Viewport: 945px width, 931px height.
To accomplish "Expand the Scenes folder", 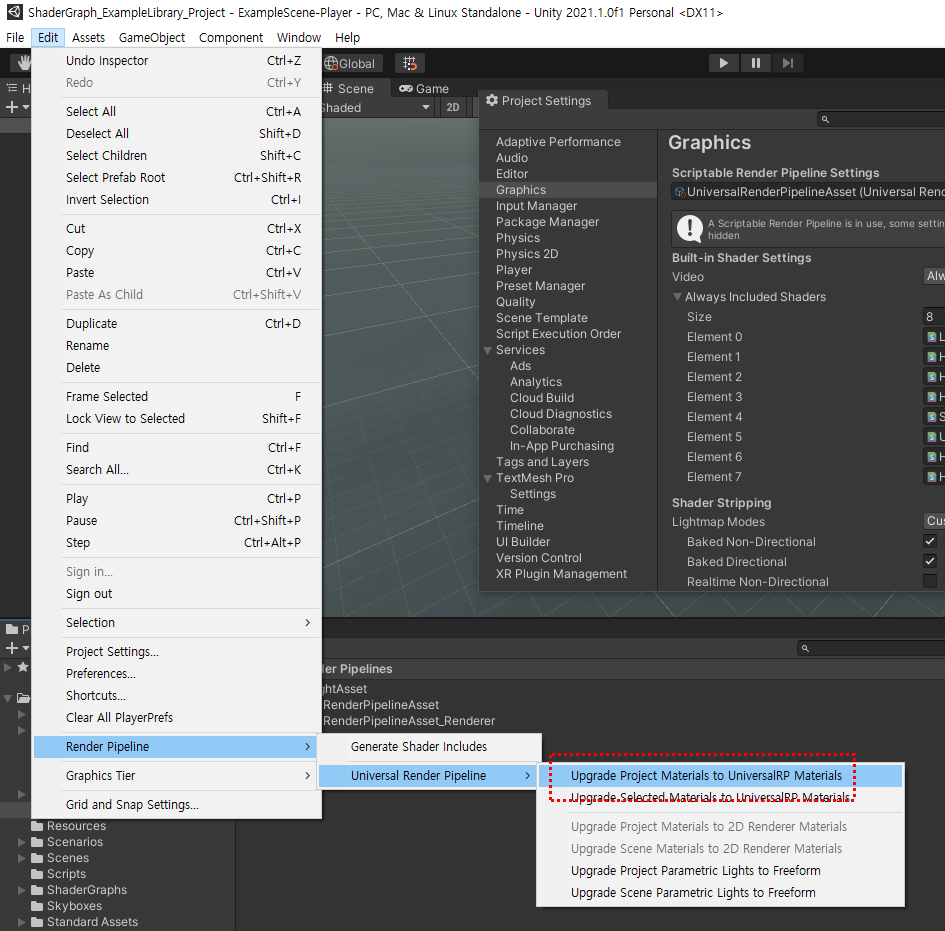I will click(22, 858).
